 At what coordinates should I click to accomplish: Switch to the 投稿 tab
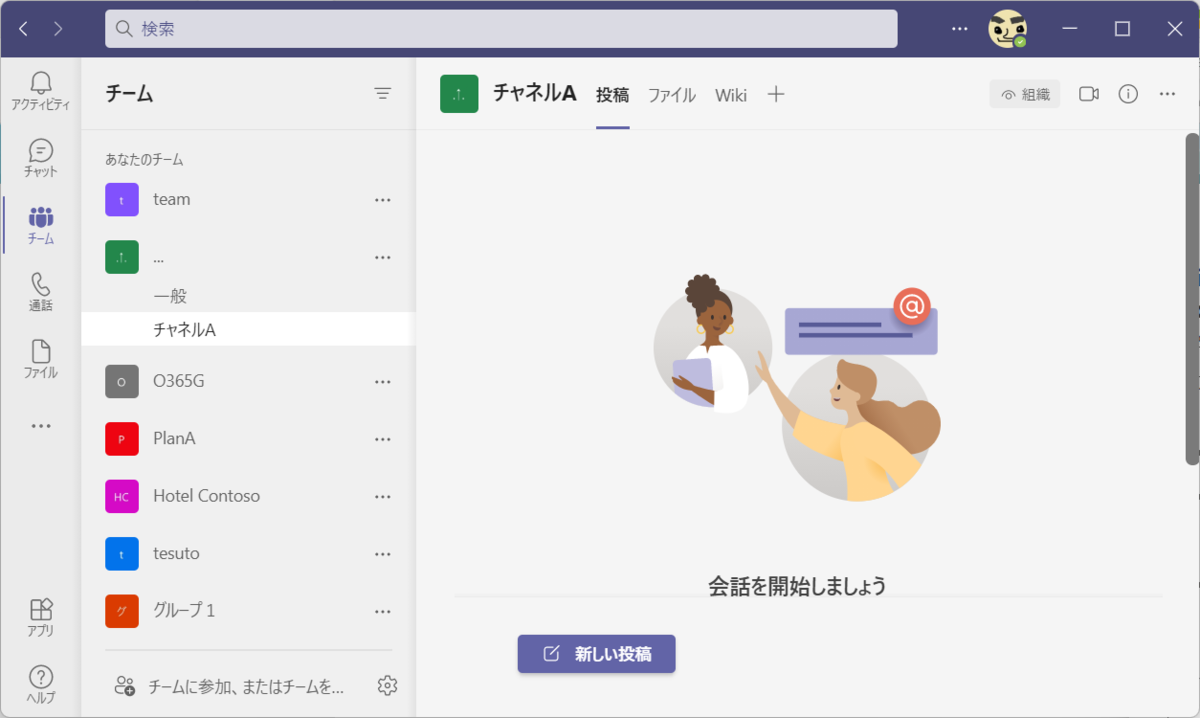(613, 96)
